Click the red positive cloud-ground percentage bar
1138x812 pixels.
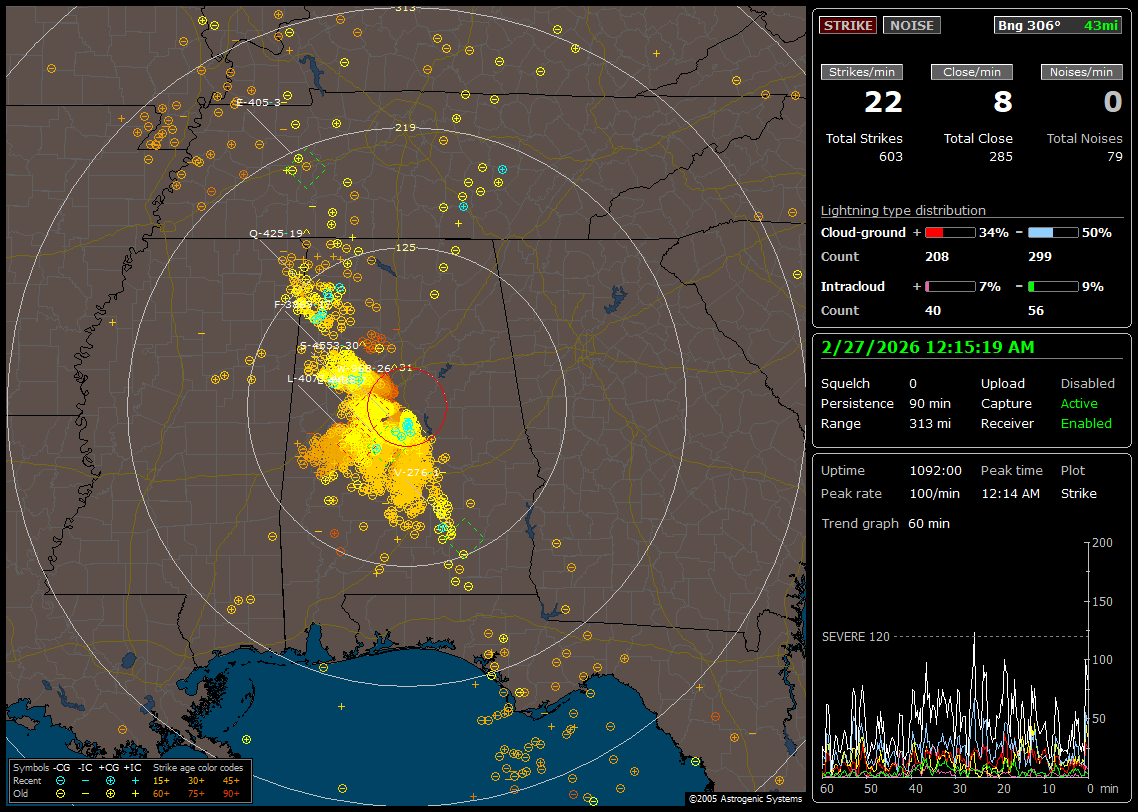point(949,232)
